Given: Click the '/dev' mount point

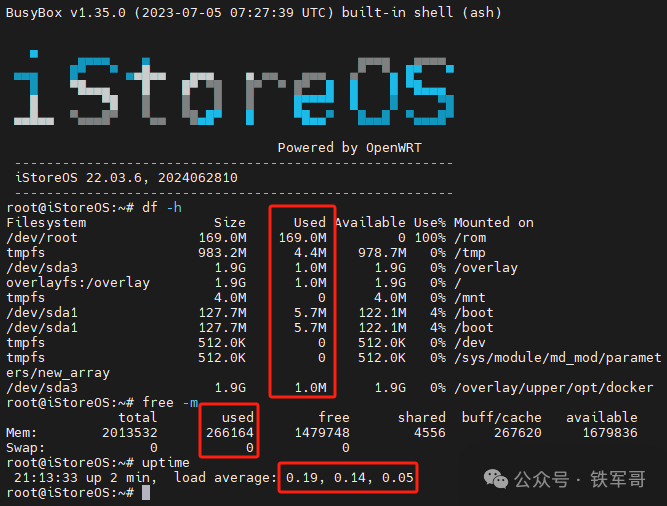Looking at the screenshot, I should click(470, 342).
